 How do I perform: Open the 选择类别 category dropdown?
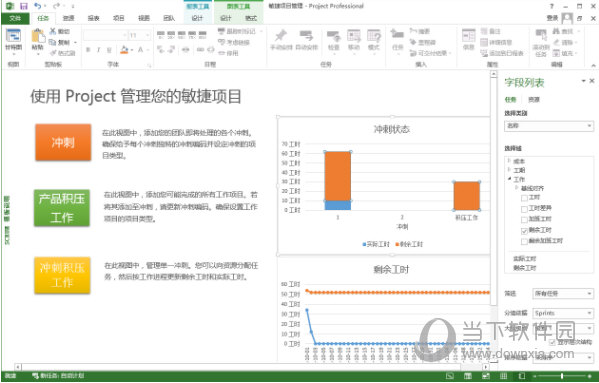549,126
